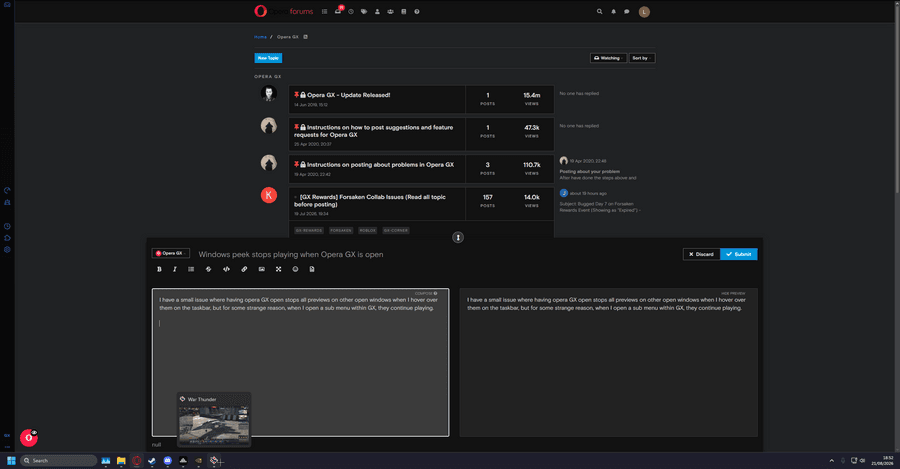Click the taskbar Search box

point(59,460)
